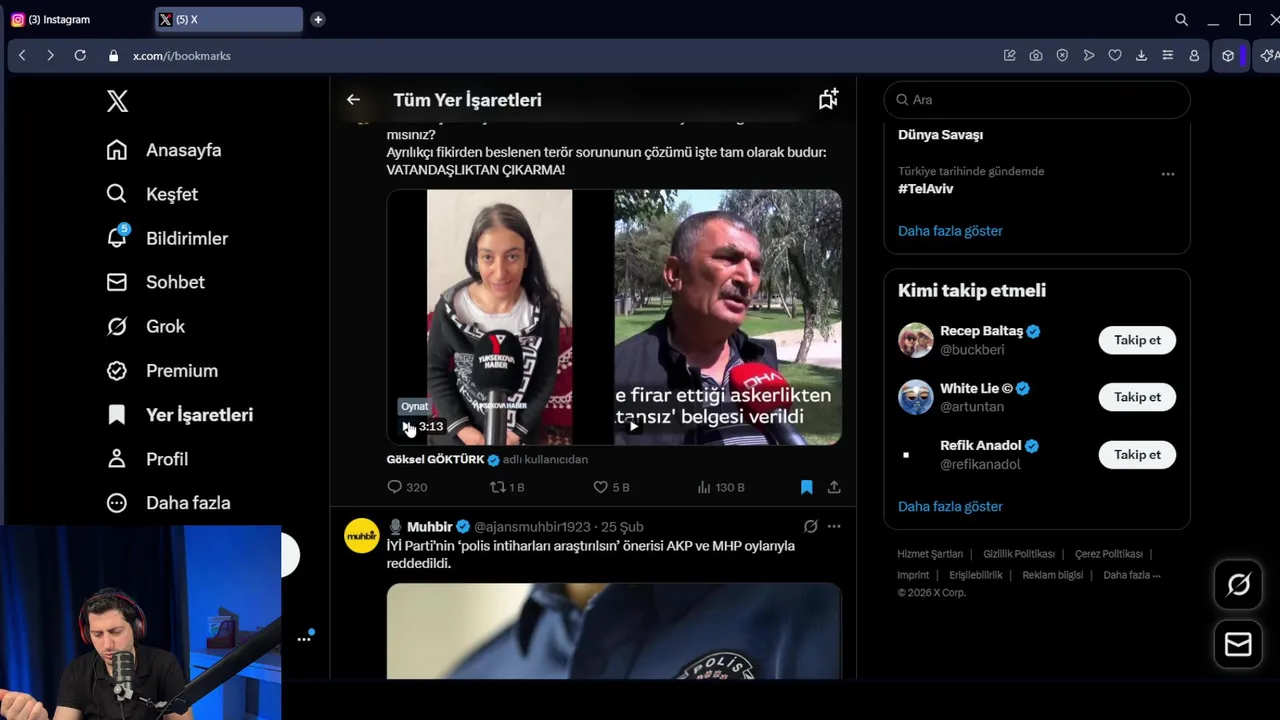This screenshot has width=1280, height=720.
Task: Open more options for the #TelAviv trend
Action: point(1167,174)
